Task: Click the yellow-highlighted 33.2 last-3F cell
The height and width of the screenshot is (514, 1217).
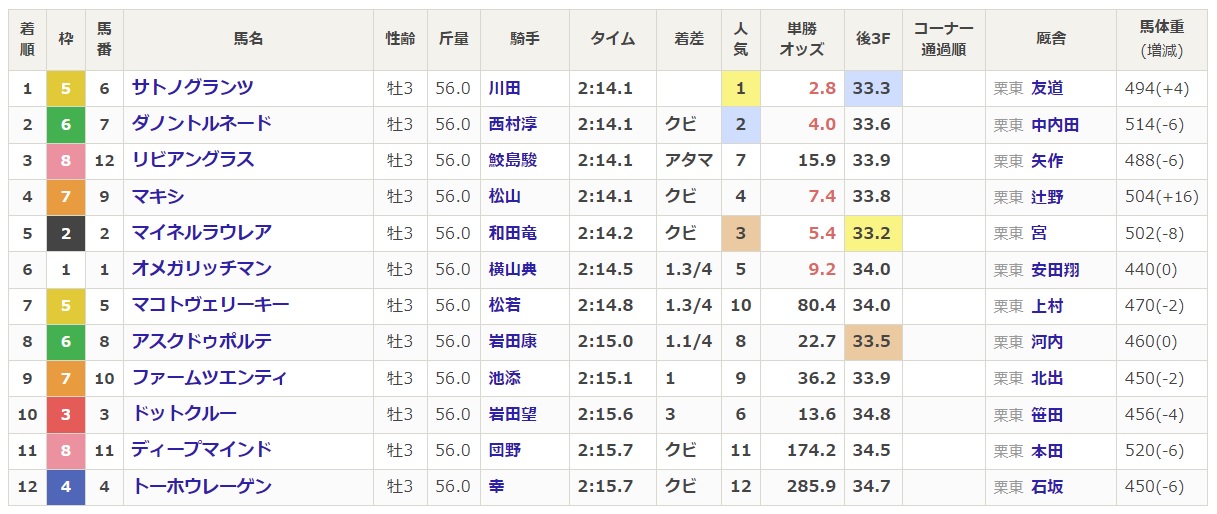Action: (871, 233)
